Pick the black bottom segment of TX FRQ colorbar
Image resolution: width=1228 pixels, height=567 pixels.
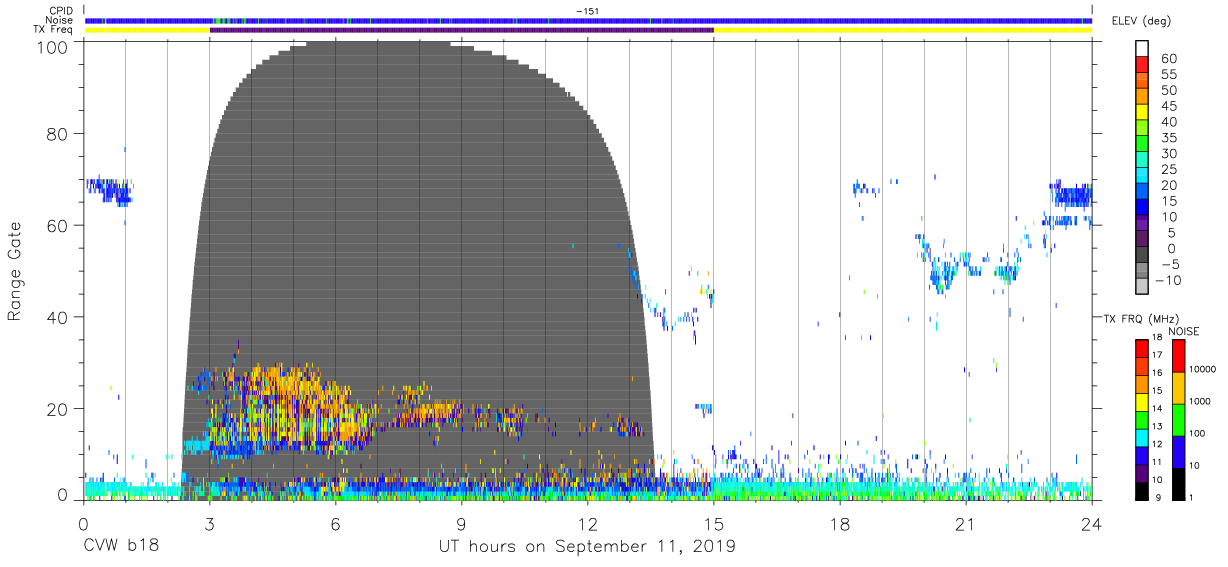1142,490
